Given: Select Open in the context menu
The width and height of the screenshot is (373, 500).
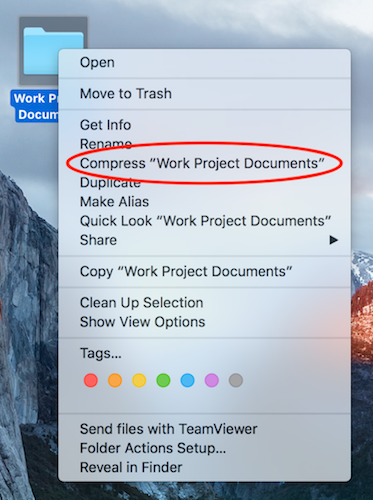Looking at the screenshot, I should pos(204,63).
